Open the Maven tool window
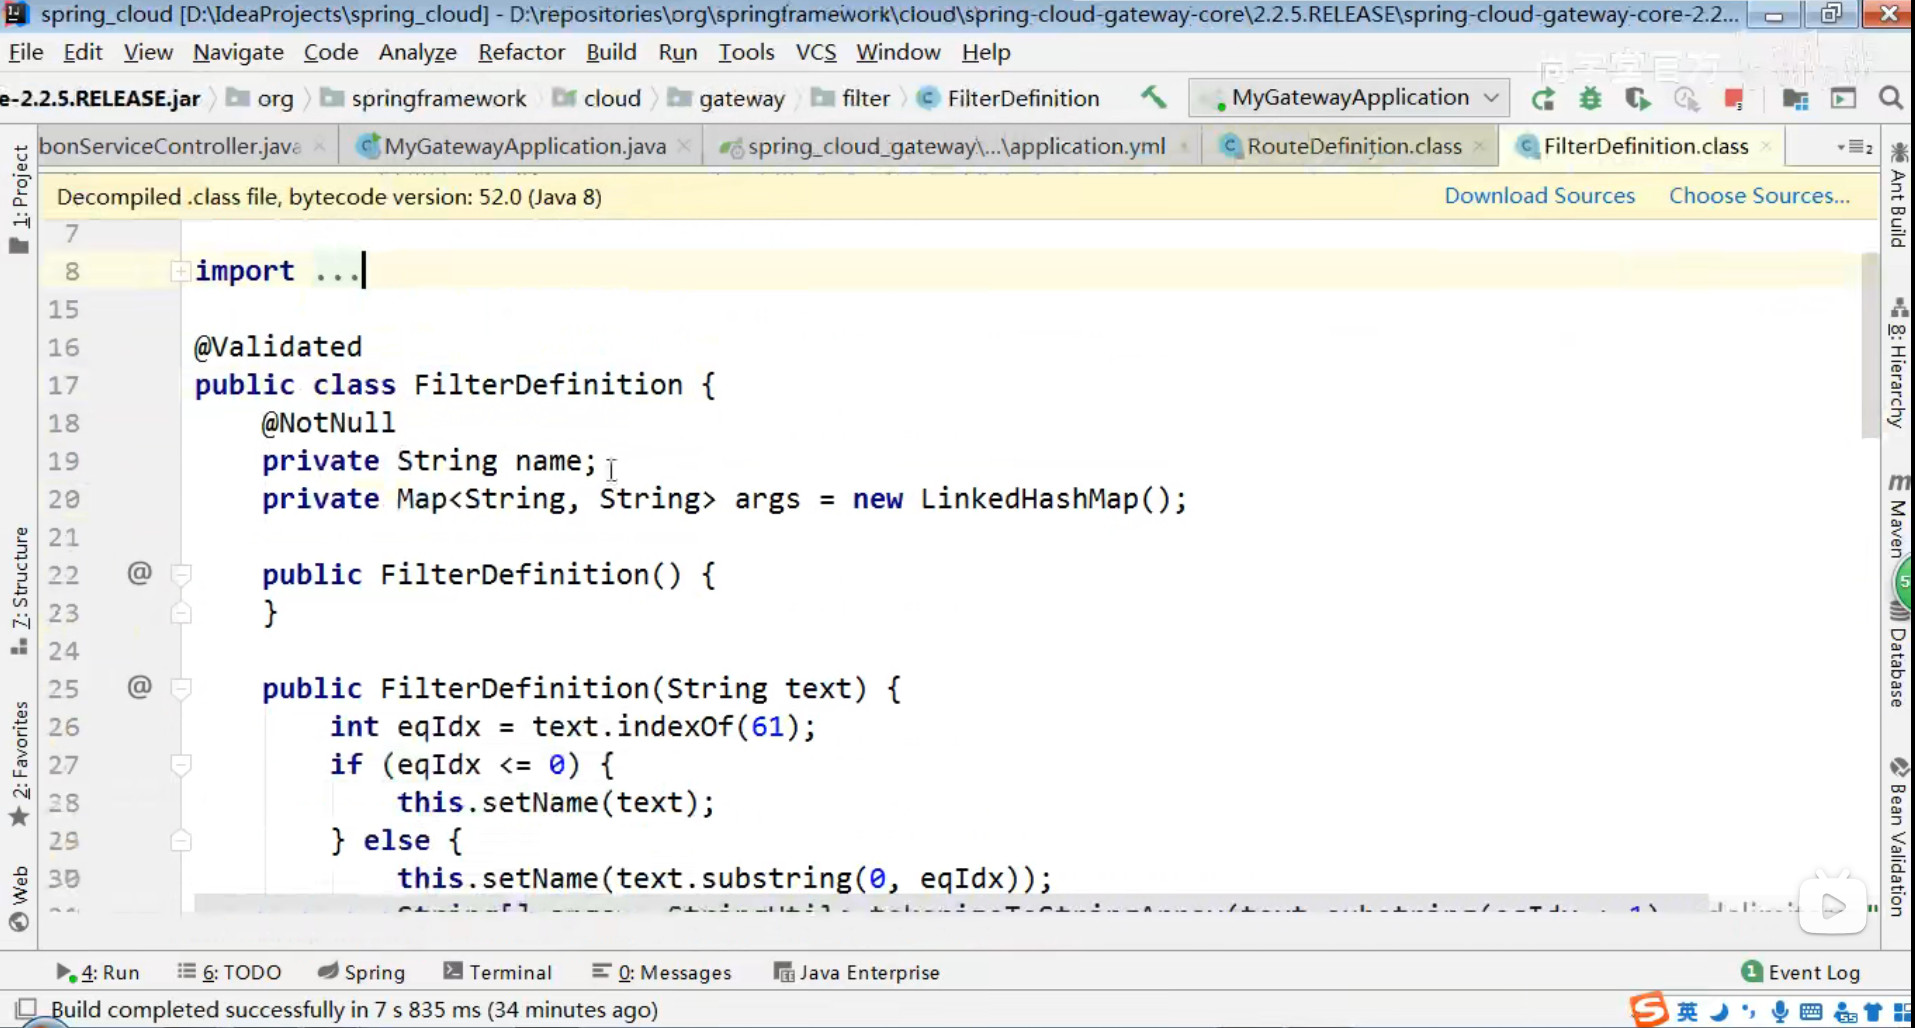The height and width of the screenshot is (1028, 1915). (1898, 515)
